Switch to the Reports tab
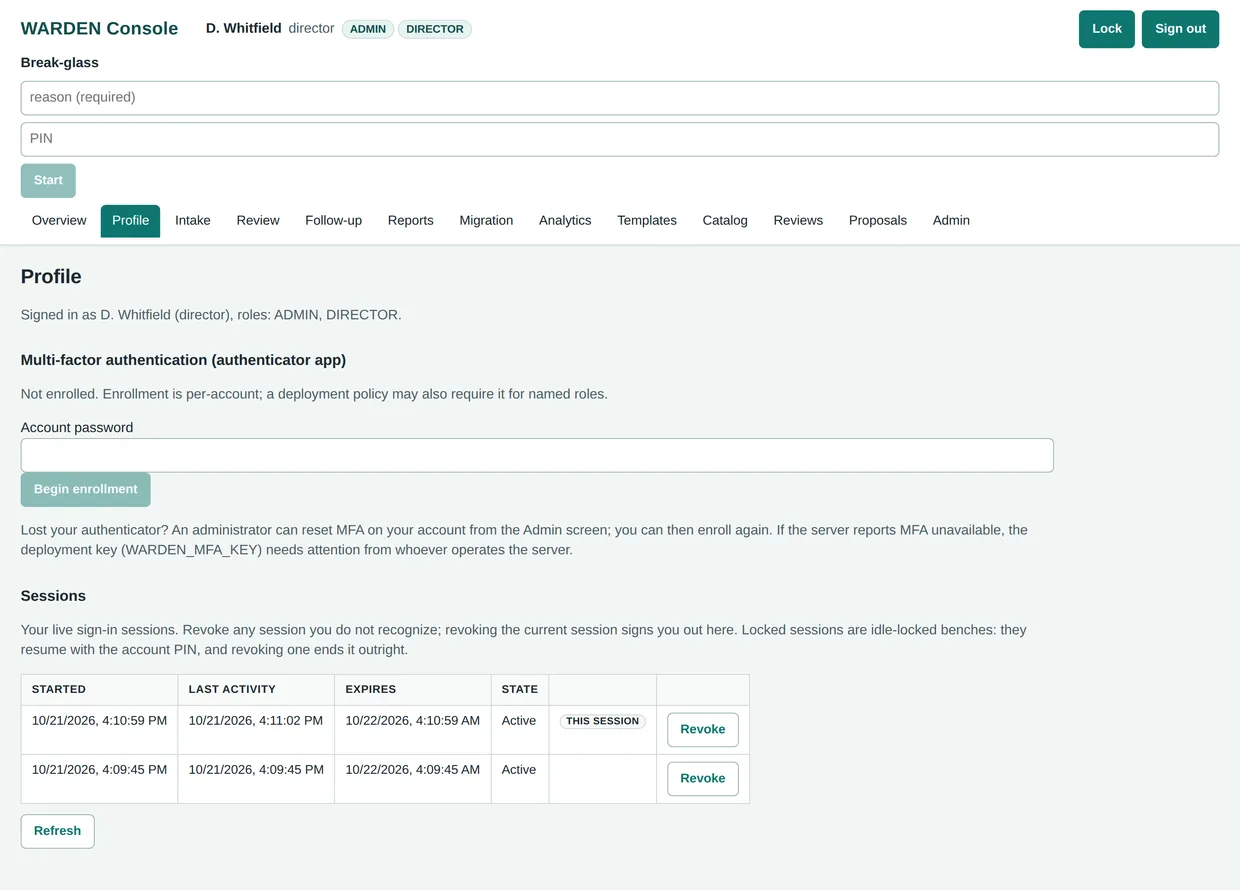Image resolution: width=1240 pixels, height=890 pixels. pos(411,221)
